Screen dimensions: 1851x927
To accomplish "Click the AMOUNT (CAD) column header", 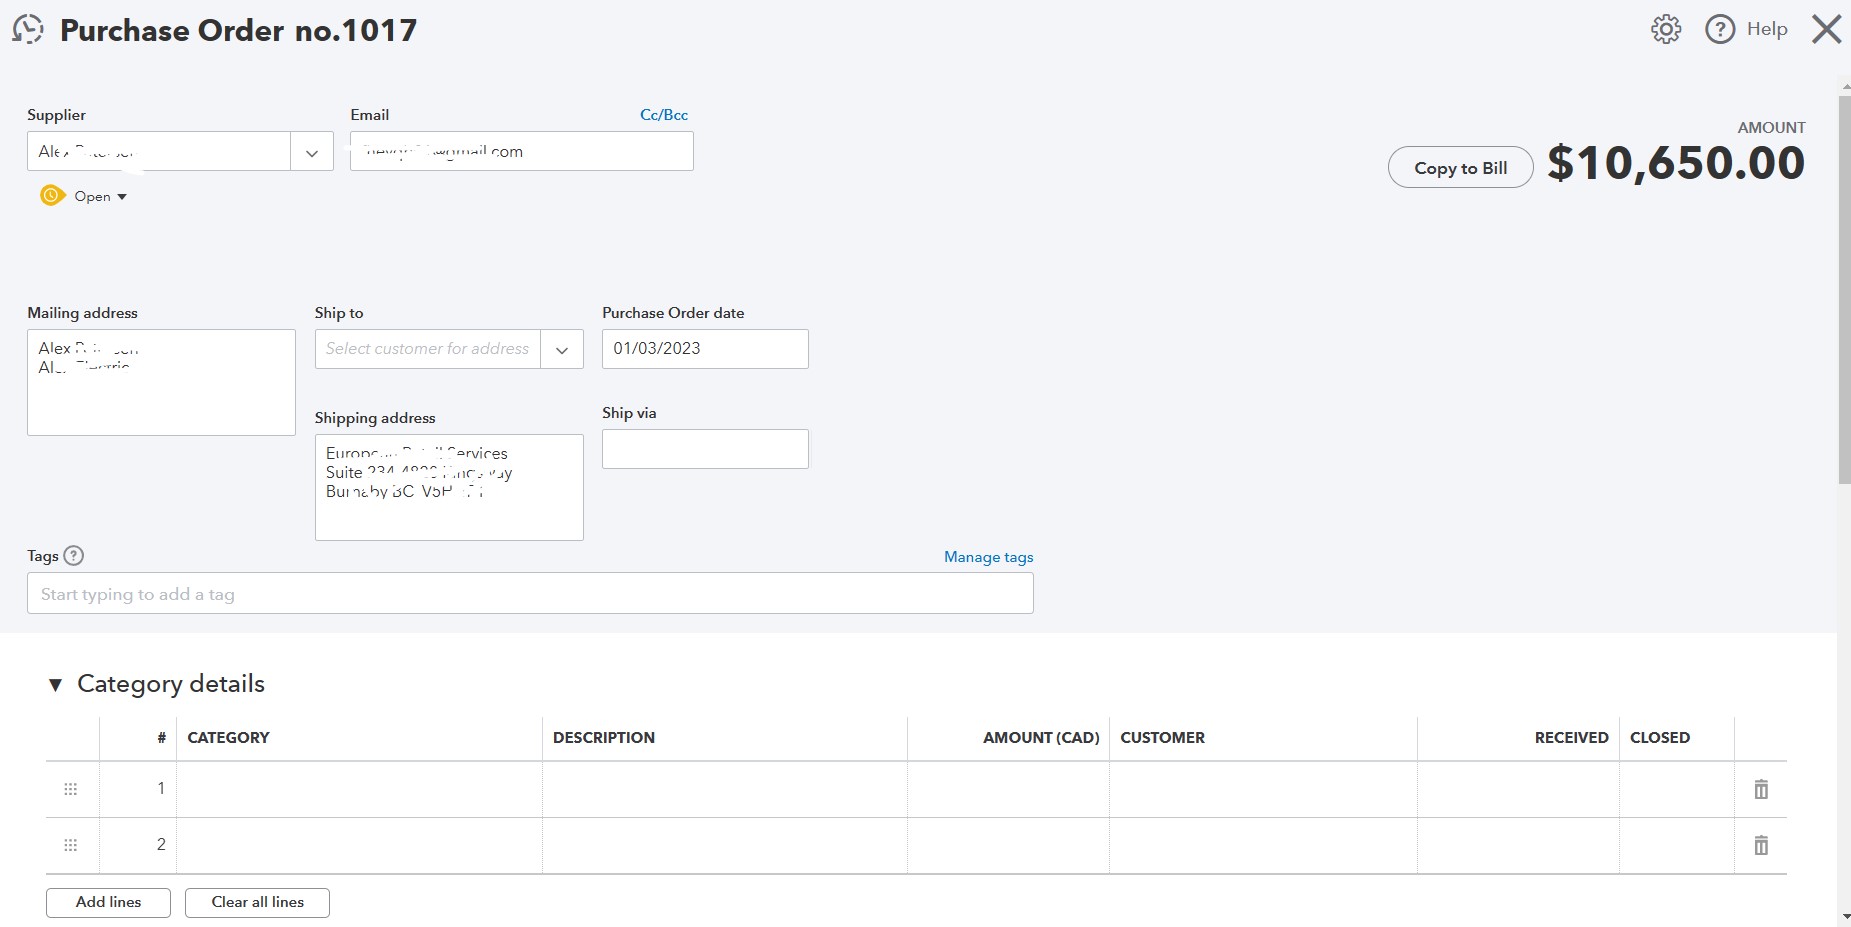I will click(x=1041, y=738).
